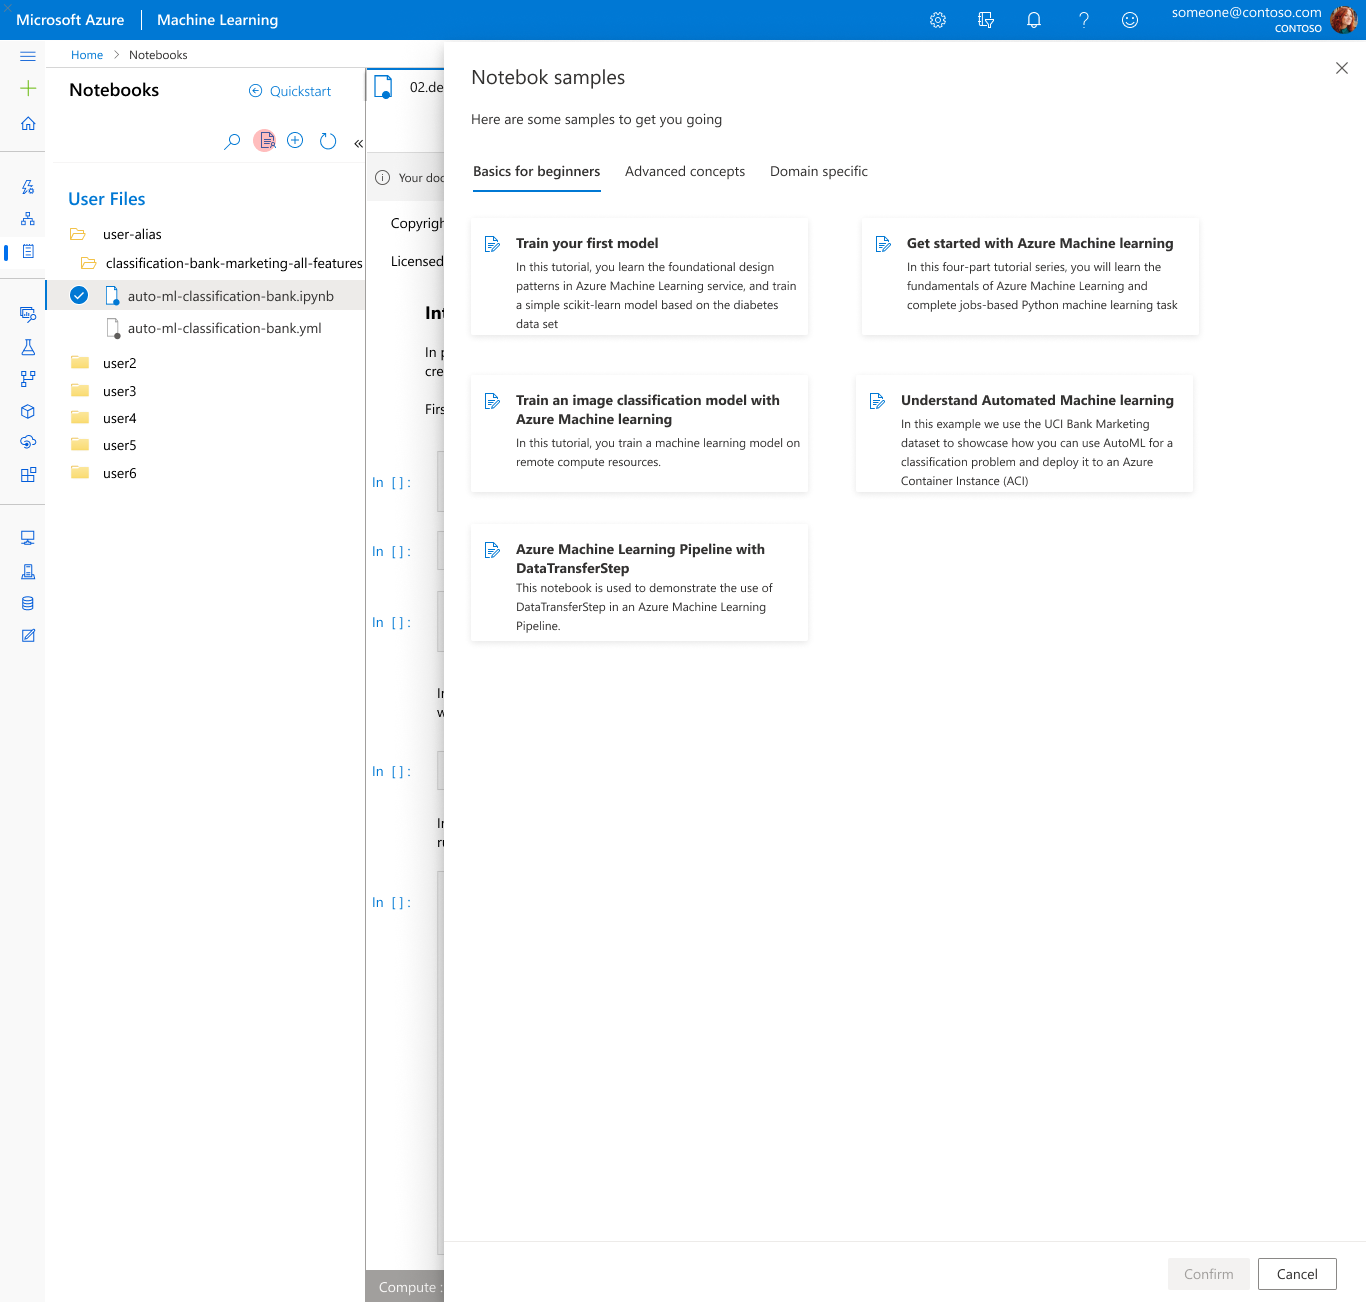Screen dimensions: 1366x1302
Task: Click Microsoft Azure in header
Action: click(x=70, y=20)
